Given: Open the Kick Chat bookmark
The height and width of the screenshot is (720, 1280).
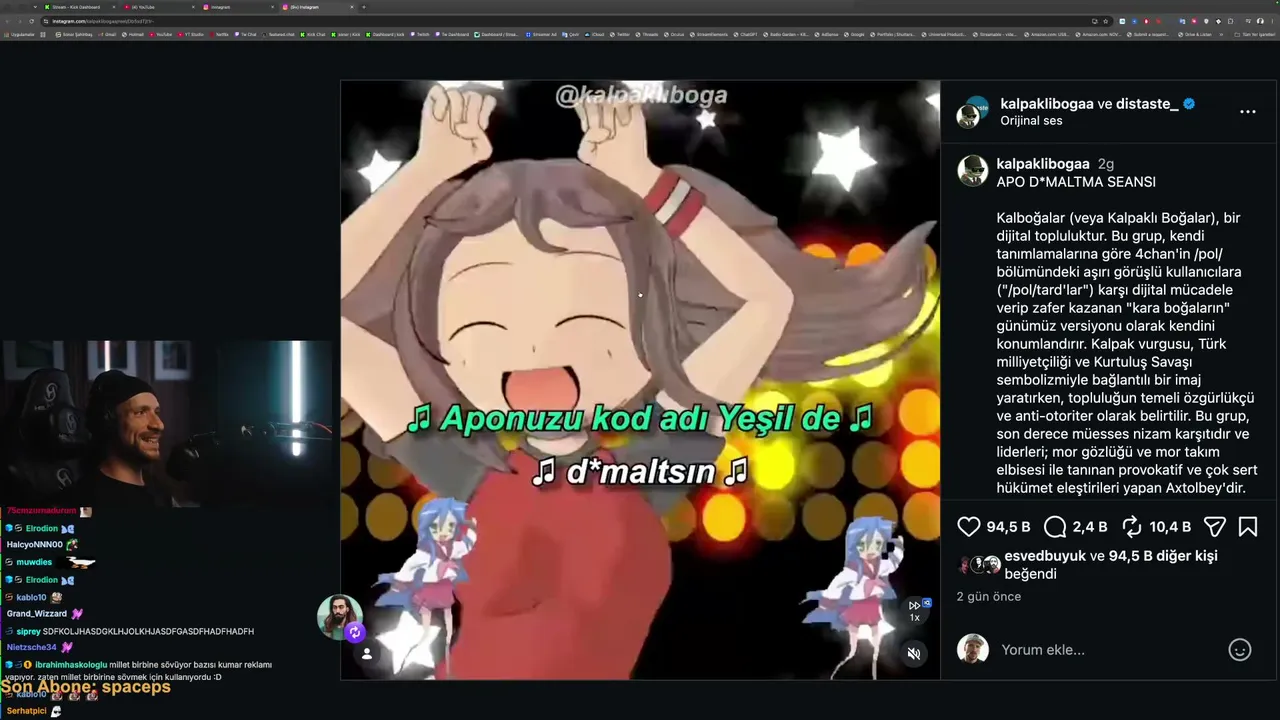Looking at the screenshot, I should pos(314,34).
